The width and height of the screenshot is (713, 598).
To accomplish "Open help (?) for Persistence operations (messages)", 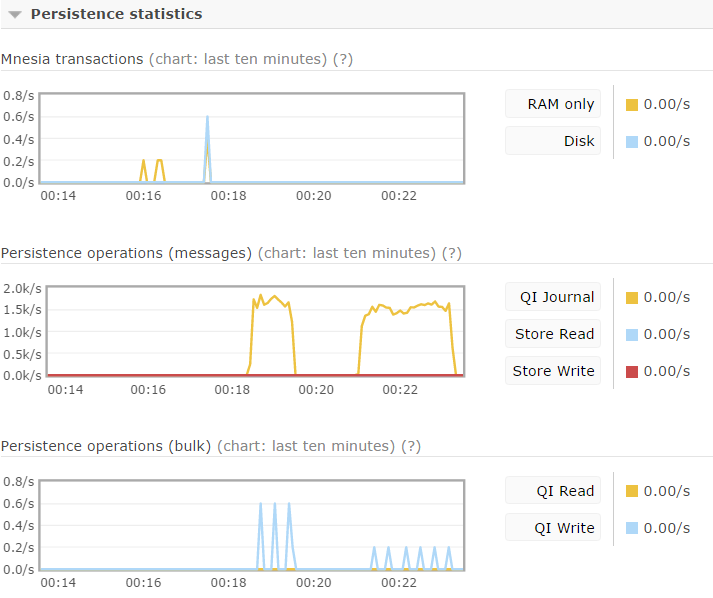I will click(x=451, y=253).
